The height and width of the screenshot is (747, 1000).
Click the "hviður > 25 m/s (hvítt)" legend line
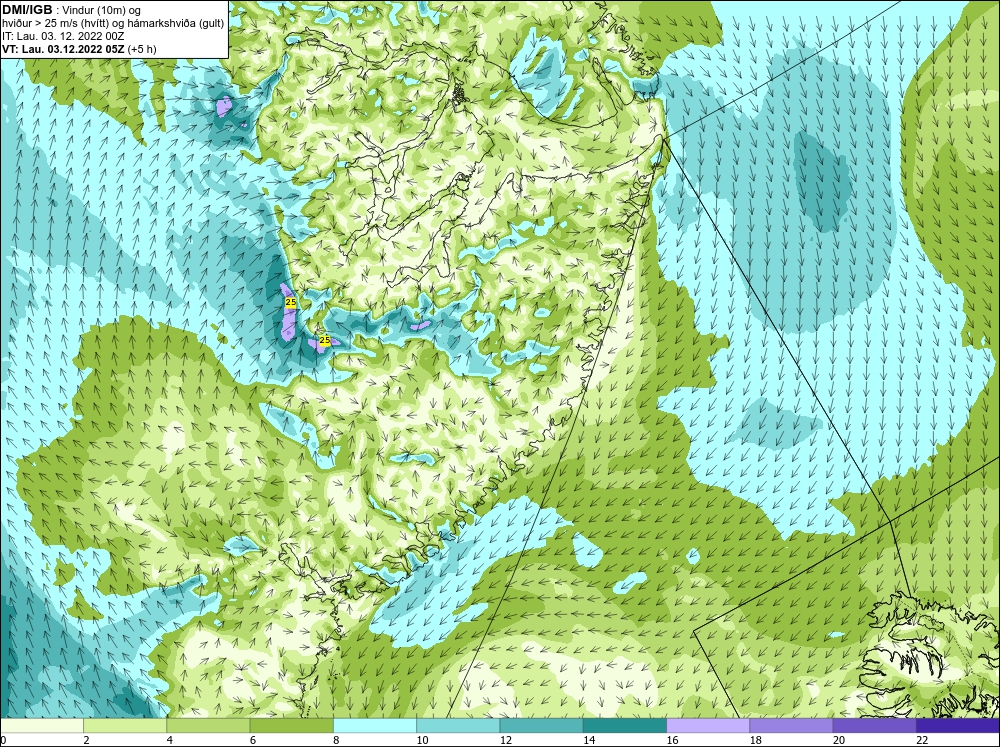55,23
